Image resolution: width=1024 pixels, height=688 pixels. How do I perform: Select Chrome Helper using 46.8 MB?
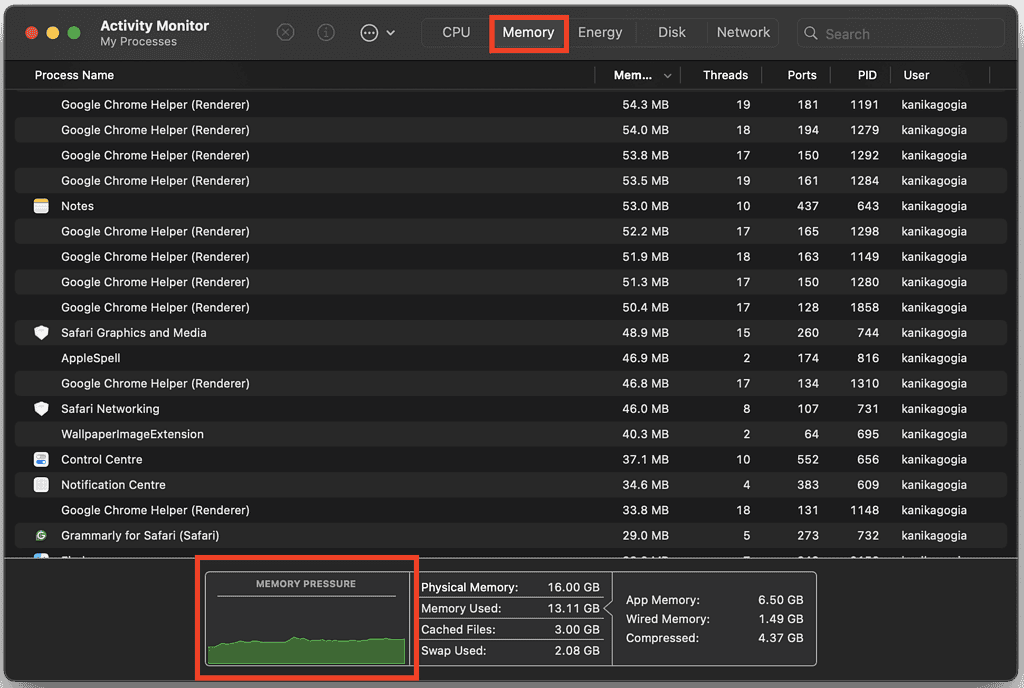(511, 384)
